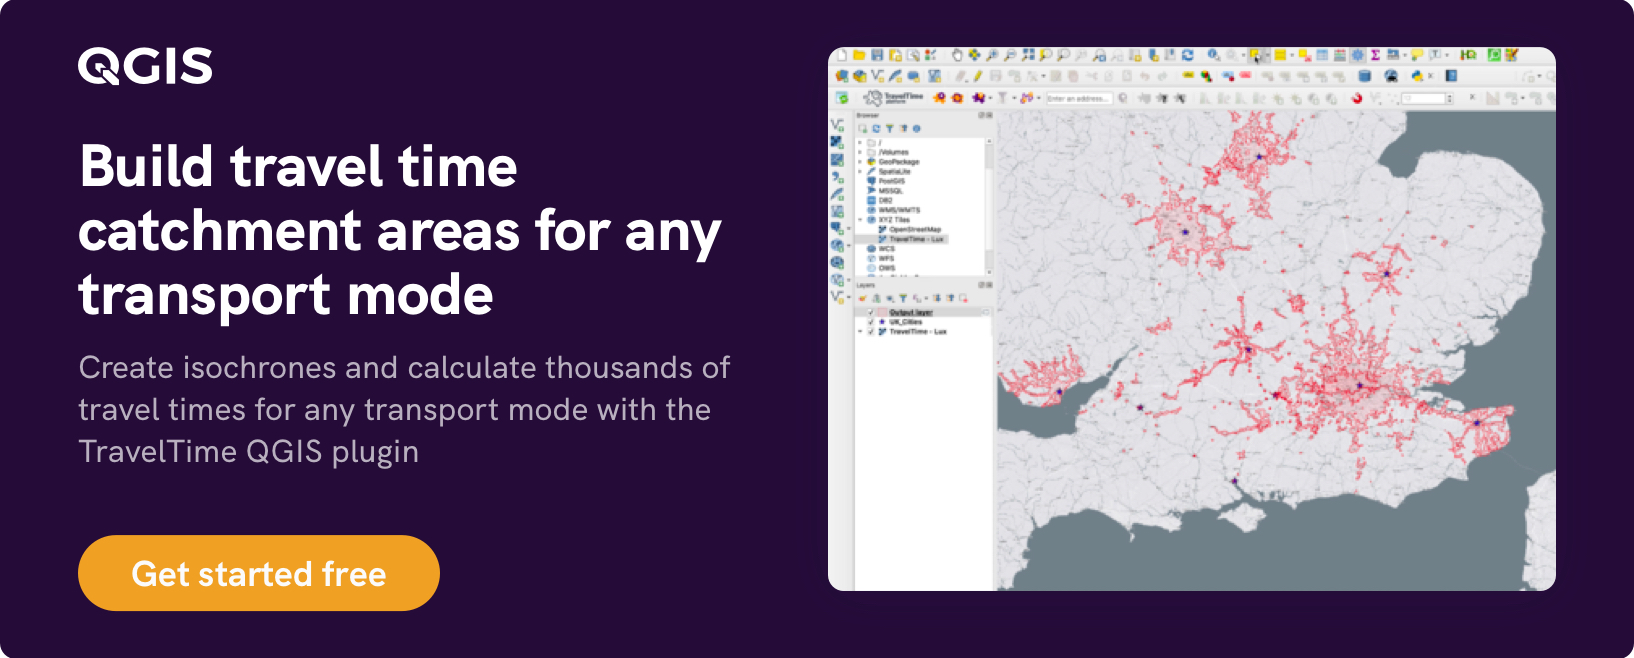1634x658 pixels.
Task: Expand the /Volumes folder node
Action: pyautogui.click(x=860, y=152)
